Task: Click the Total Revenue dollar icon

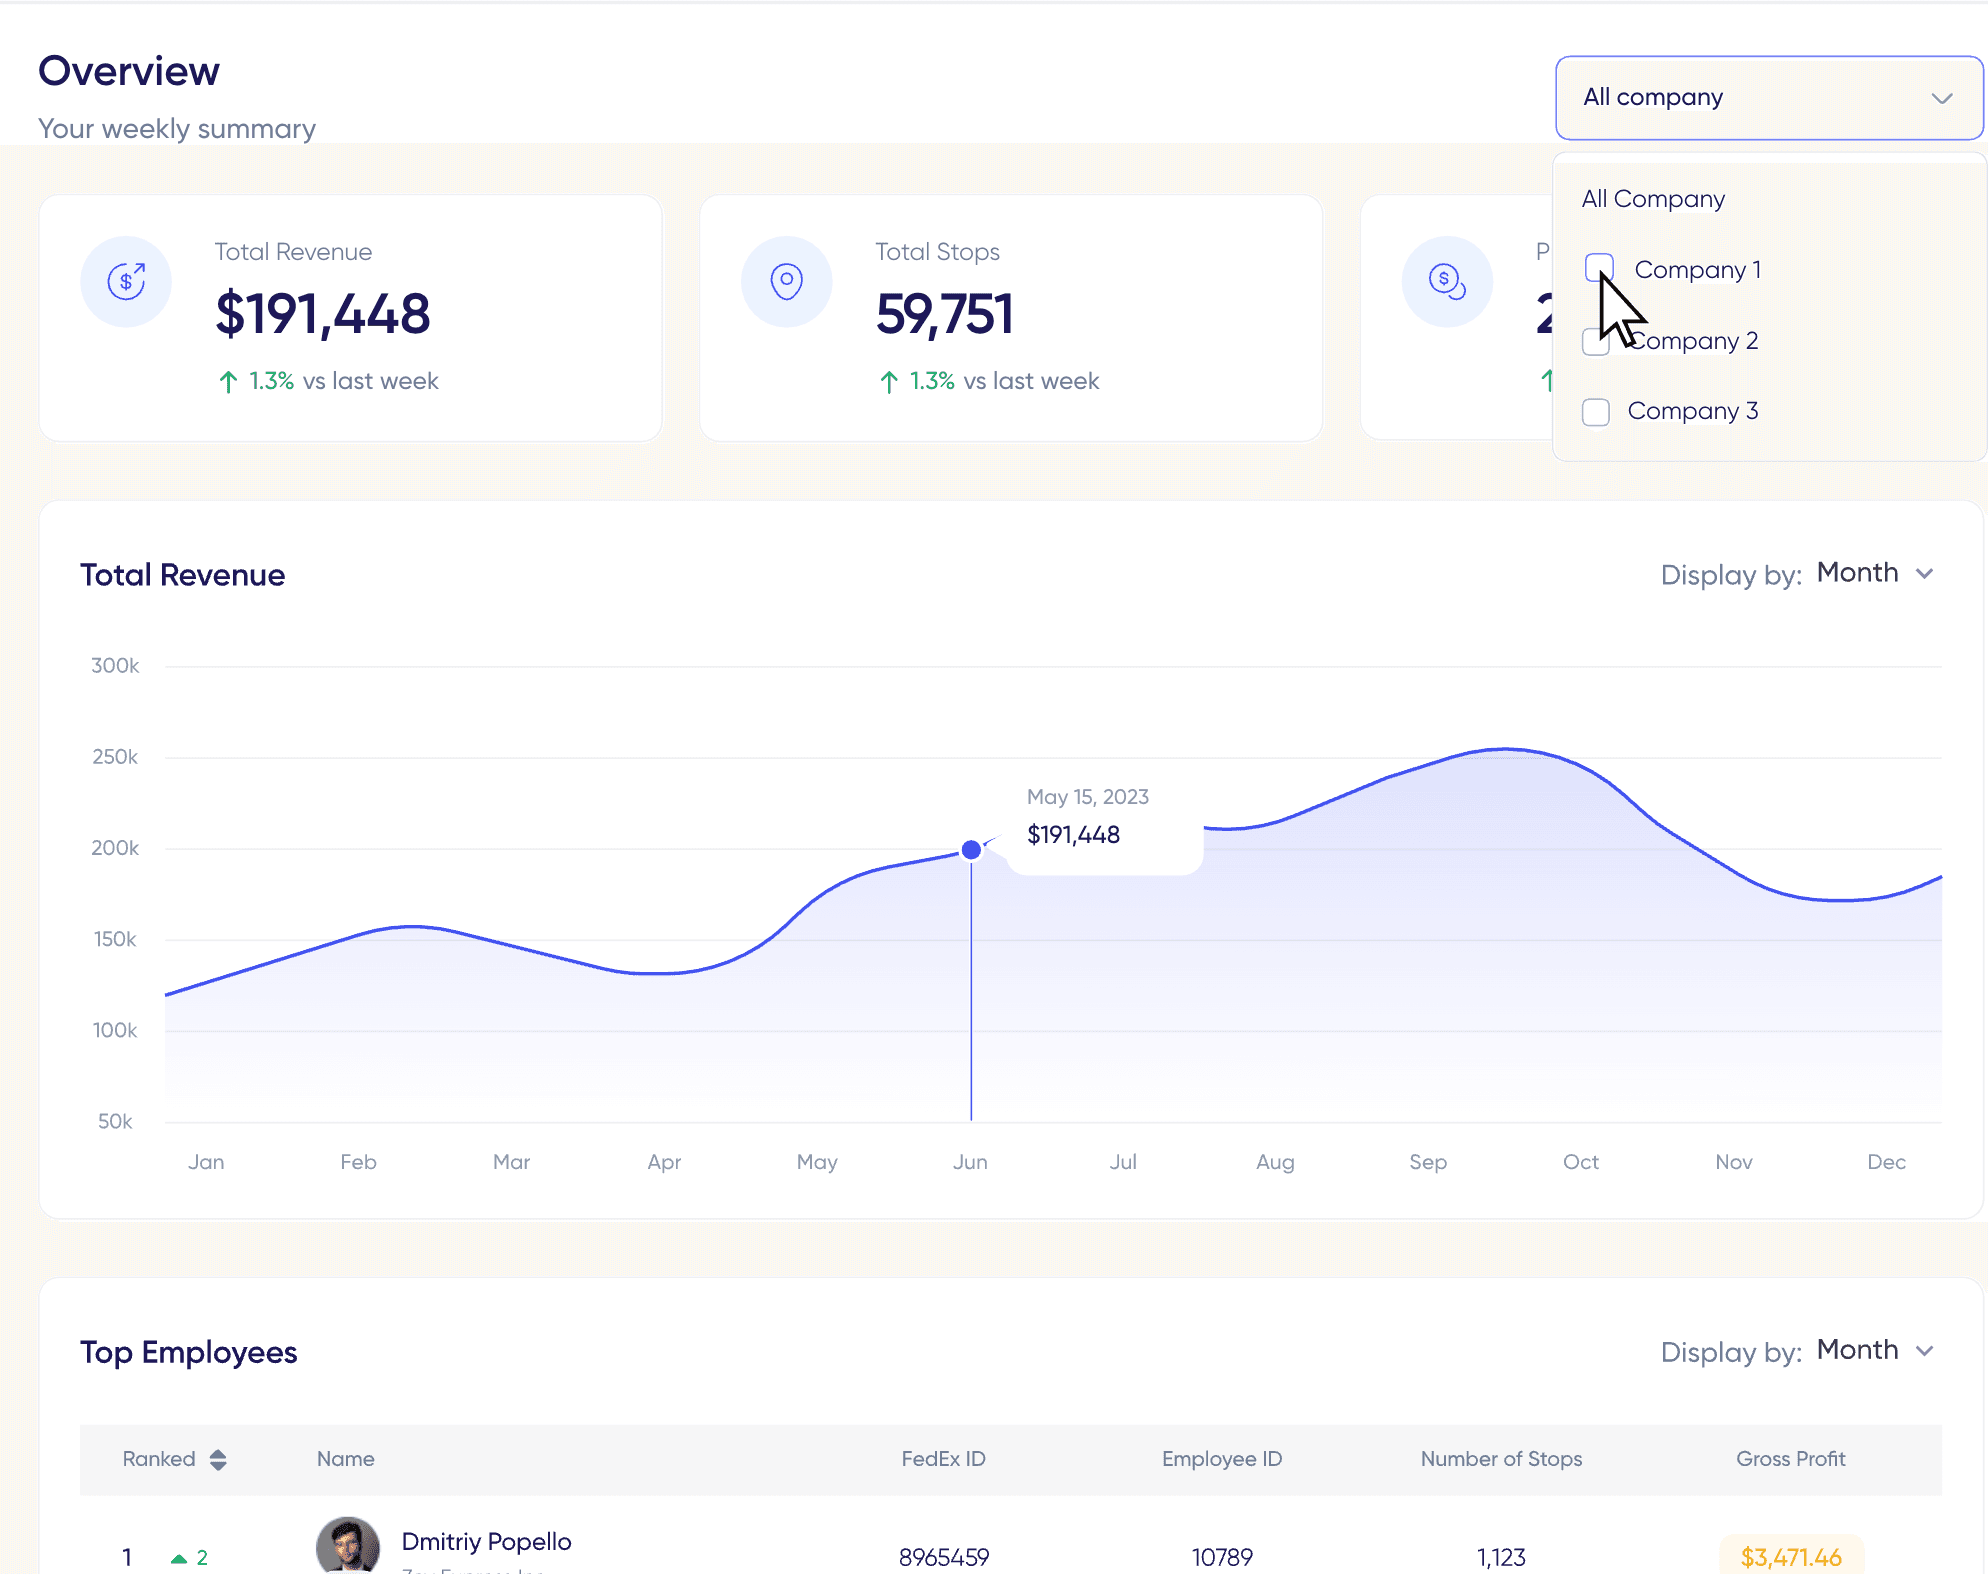Action: [126, 281]
